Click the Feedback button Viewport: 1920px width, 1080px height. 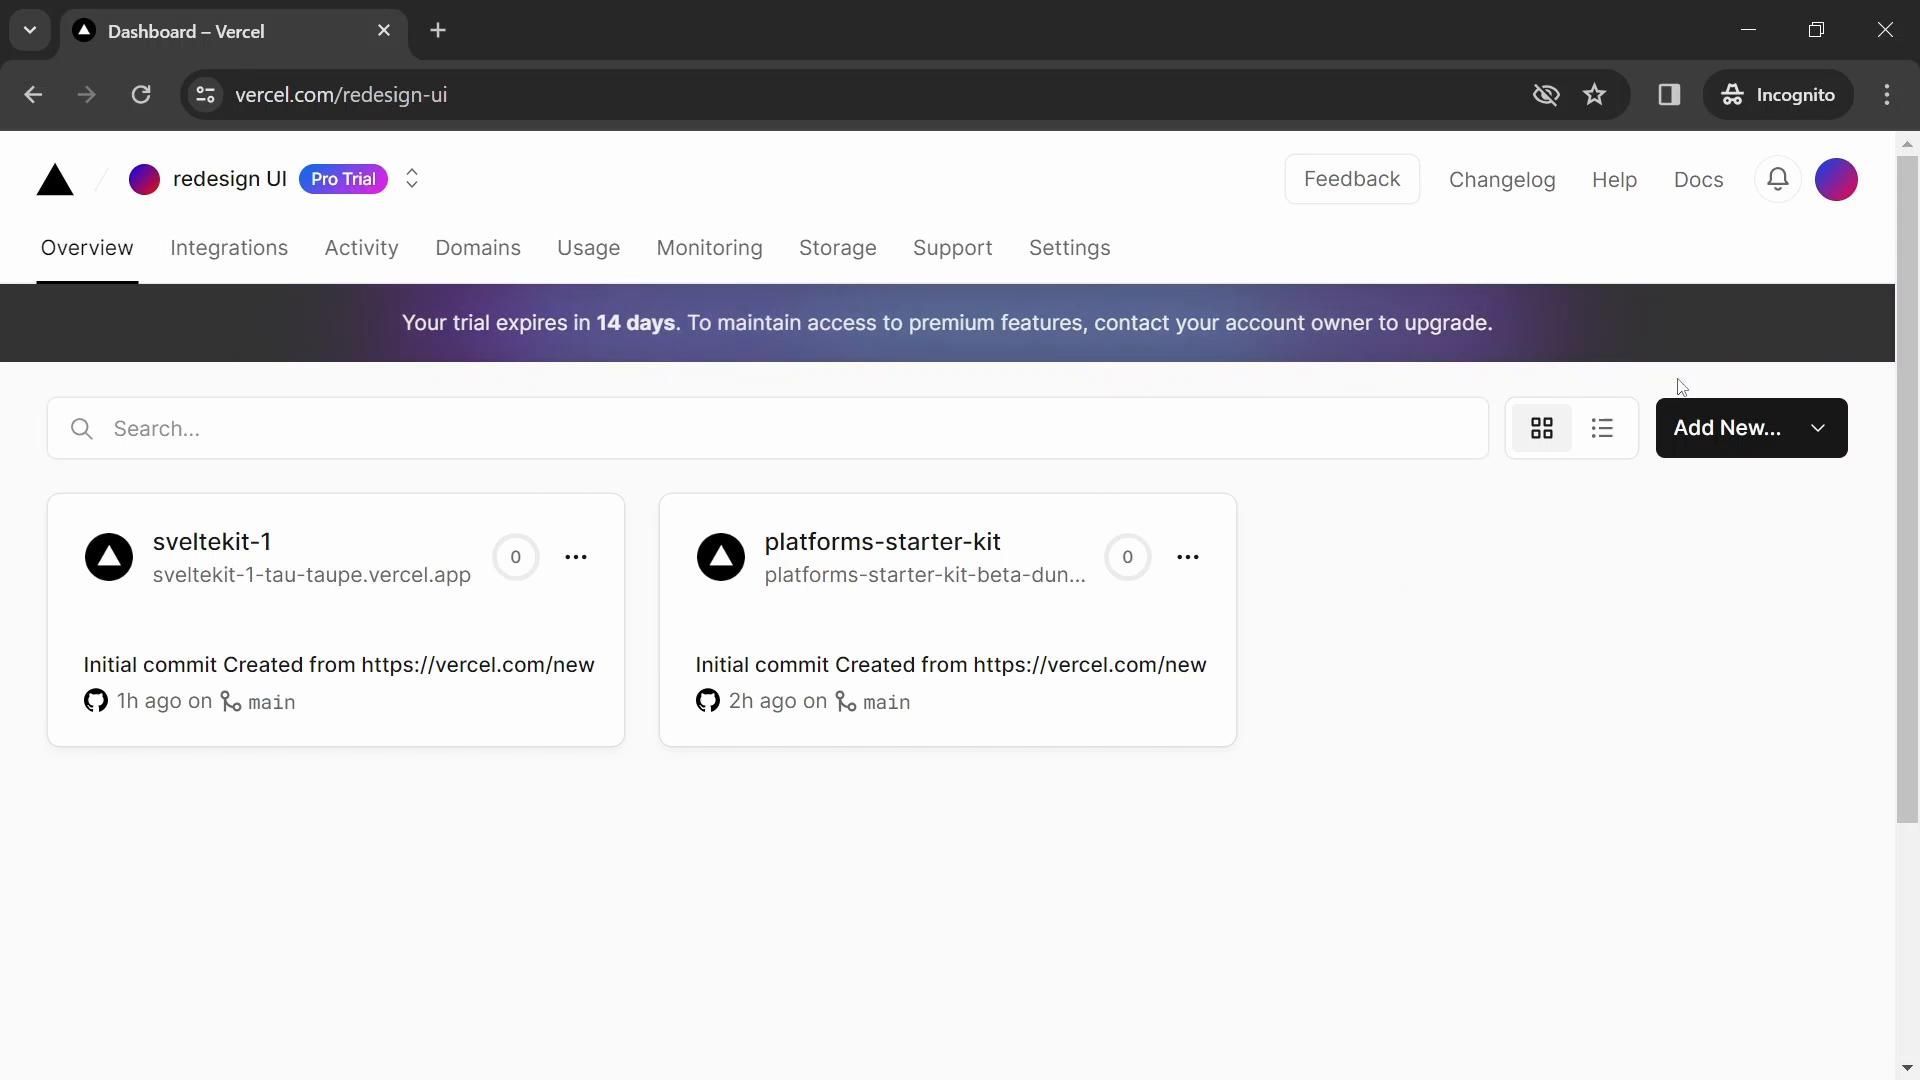coord(1351,179)
